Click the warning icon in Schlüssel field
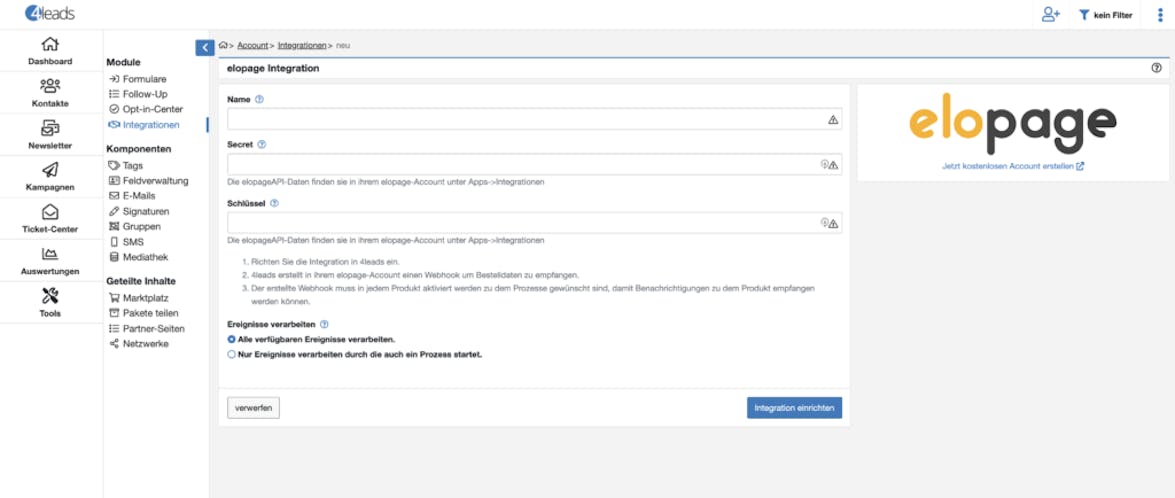The height and width of the screenshot is (498, 1175). click(x=833, y=223)
